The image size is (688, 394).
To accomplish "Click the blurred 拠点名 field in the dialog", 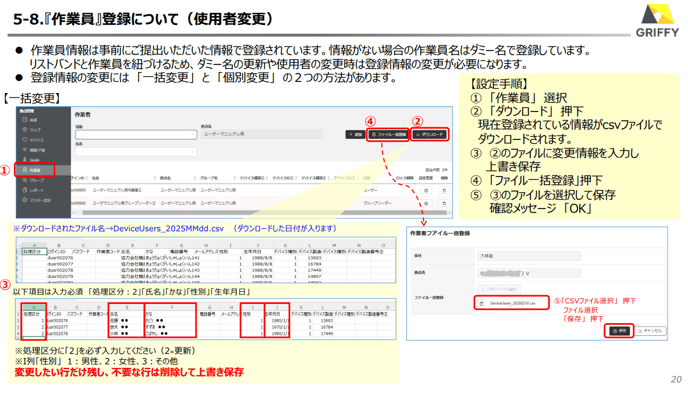I will tap(529, 273).
